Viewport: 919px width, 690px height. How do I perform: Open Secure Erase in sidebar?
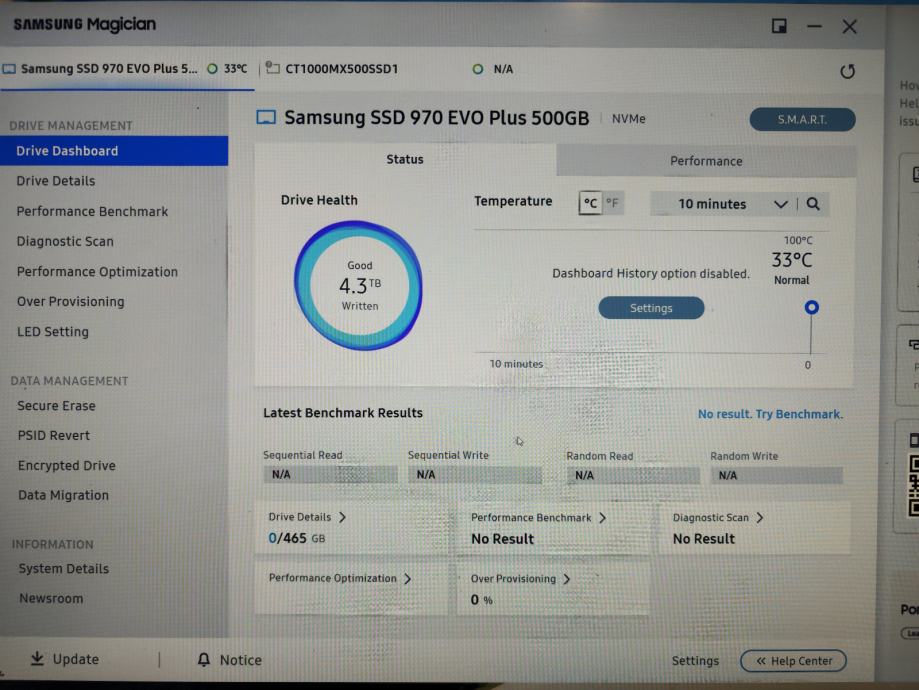click(56, 406)
